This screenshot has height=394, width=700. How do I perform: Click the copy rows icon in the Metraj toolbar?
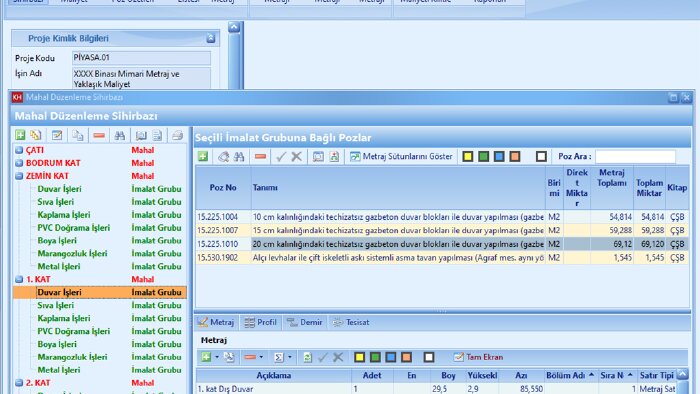click(229, 357)
